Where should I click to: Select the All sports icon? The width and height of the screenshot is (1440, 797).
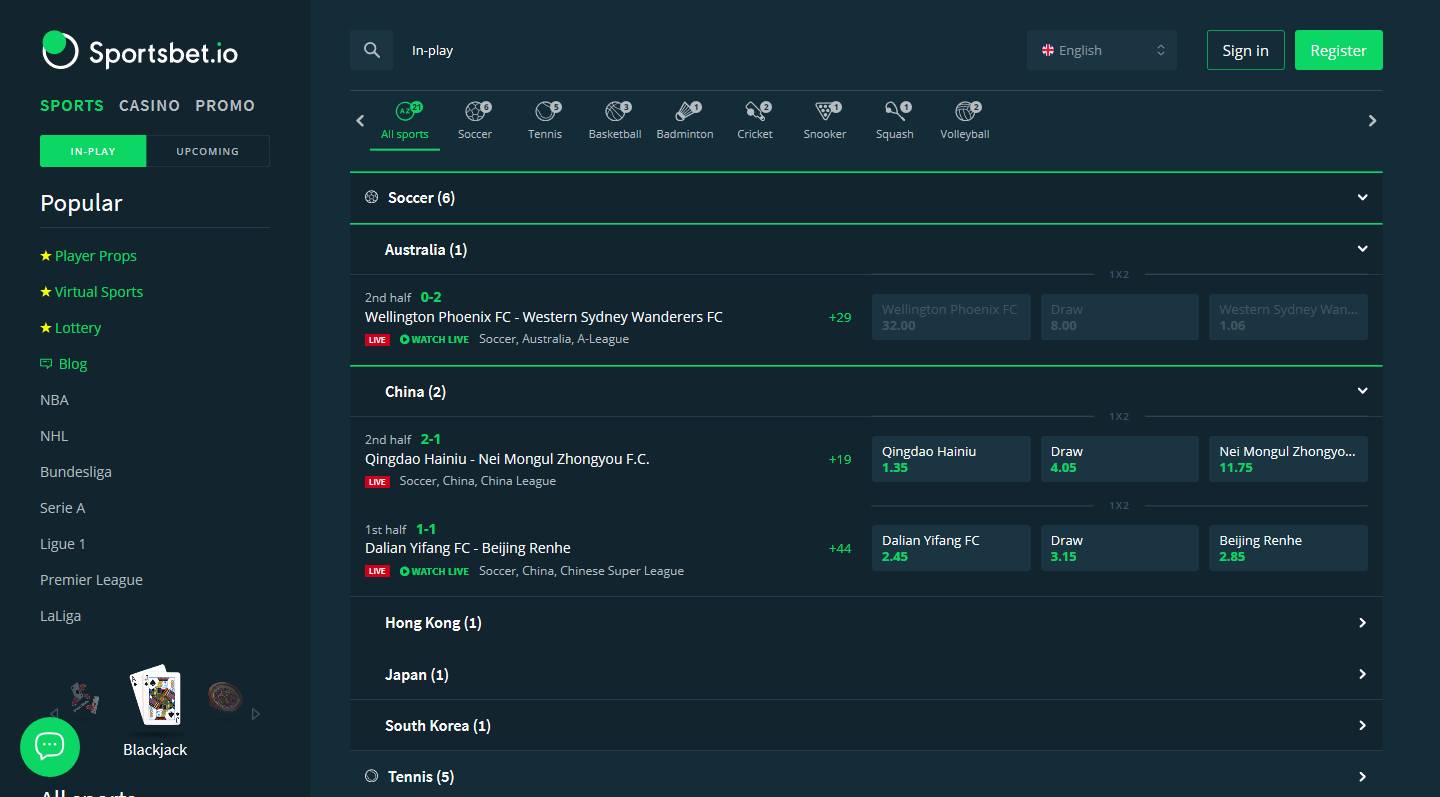pyautogui.click(x=405, y=120)
